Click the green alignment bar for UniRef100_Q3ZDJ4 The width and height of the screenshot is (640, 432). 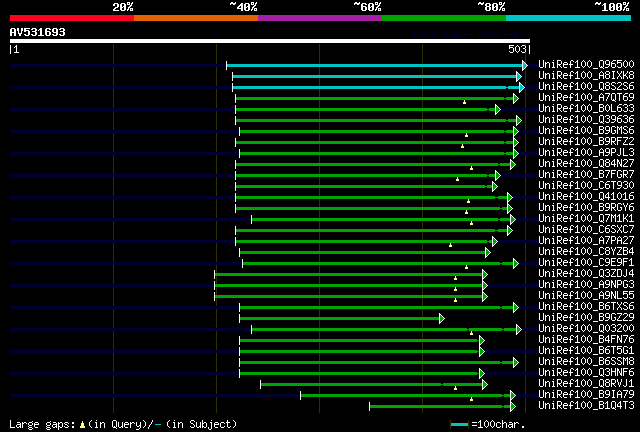[x=348, y=274]
